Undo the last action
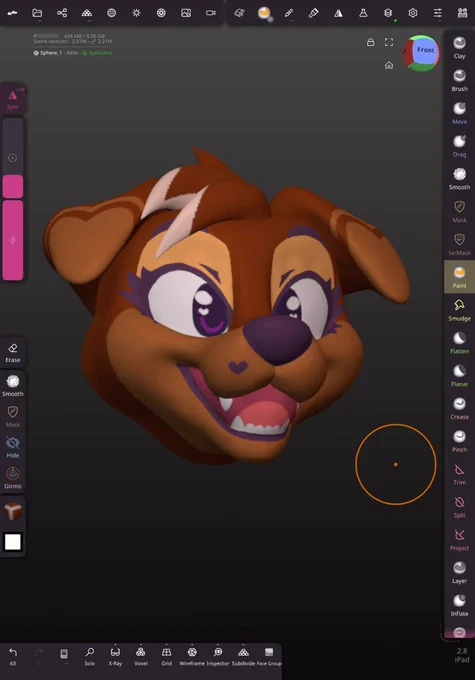 [x=13, y=656]
